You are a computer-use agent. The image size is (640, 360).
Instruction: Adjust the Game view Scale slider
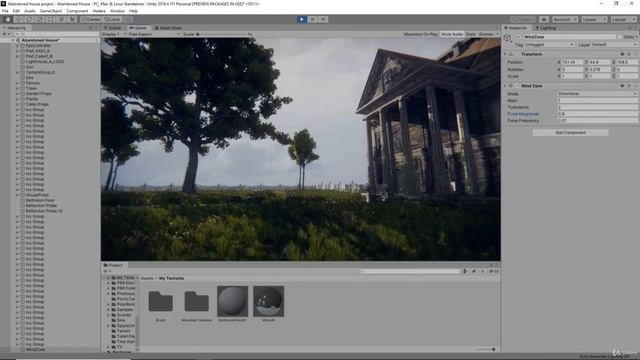click(x=222, y=34)
